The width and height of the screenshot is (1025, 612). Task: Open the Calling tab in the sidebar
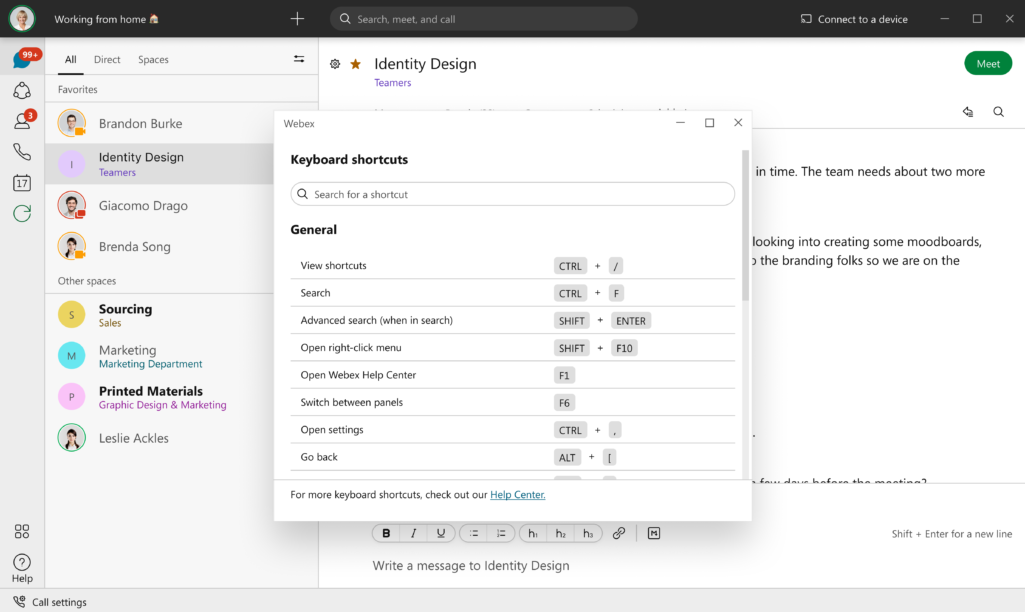[21, 151]
